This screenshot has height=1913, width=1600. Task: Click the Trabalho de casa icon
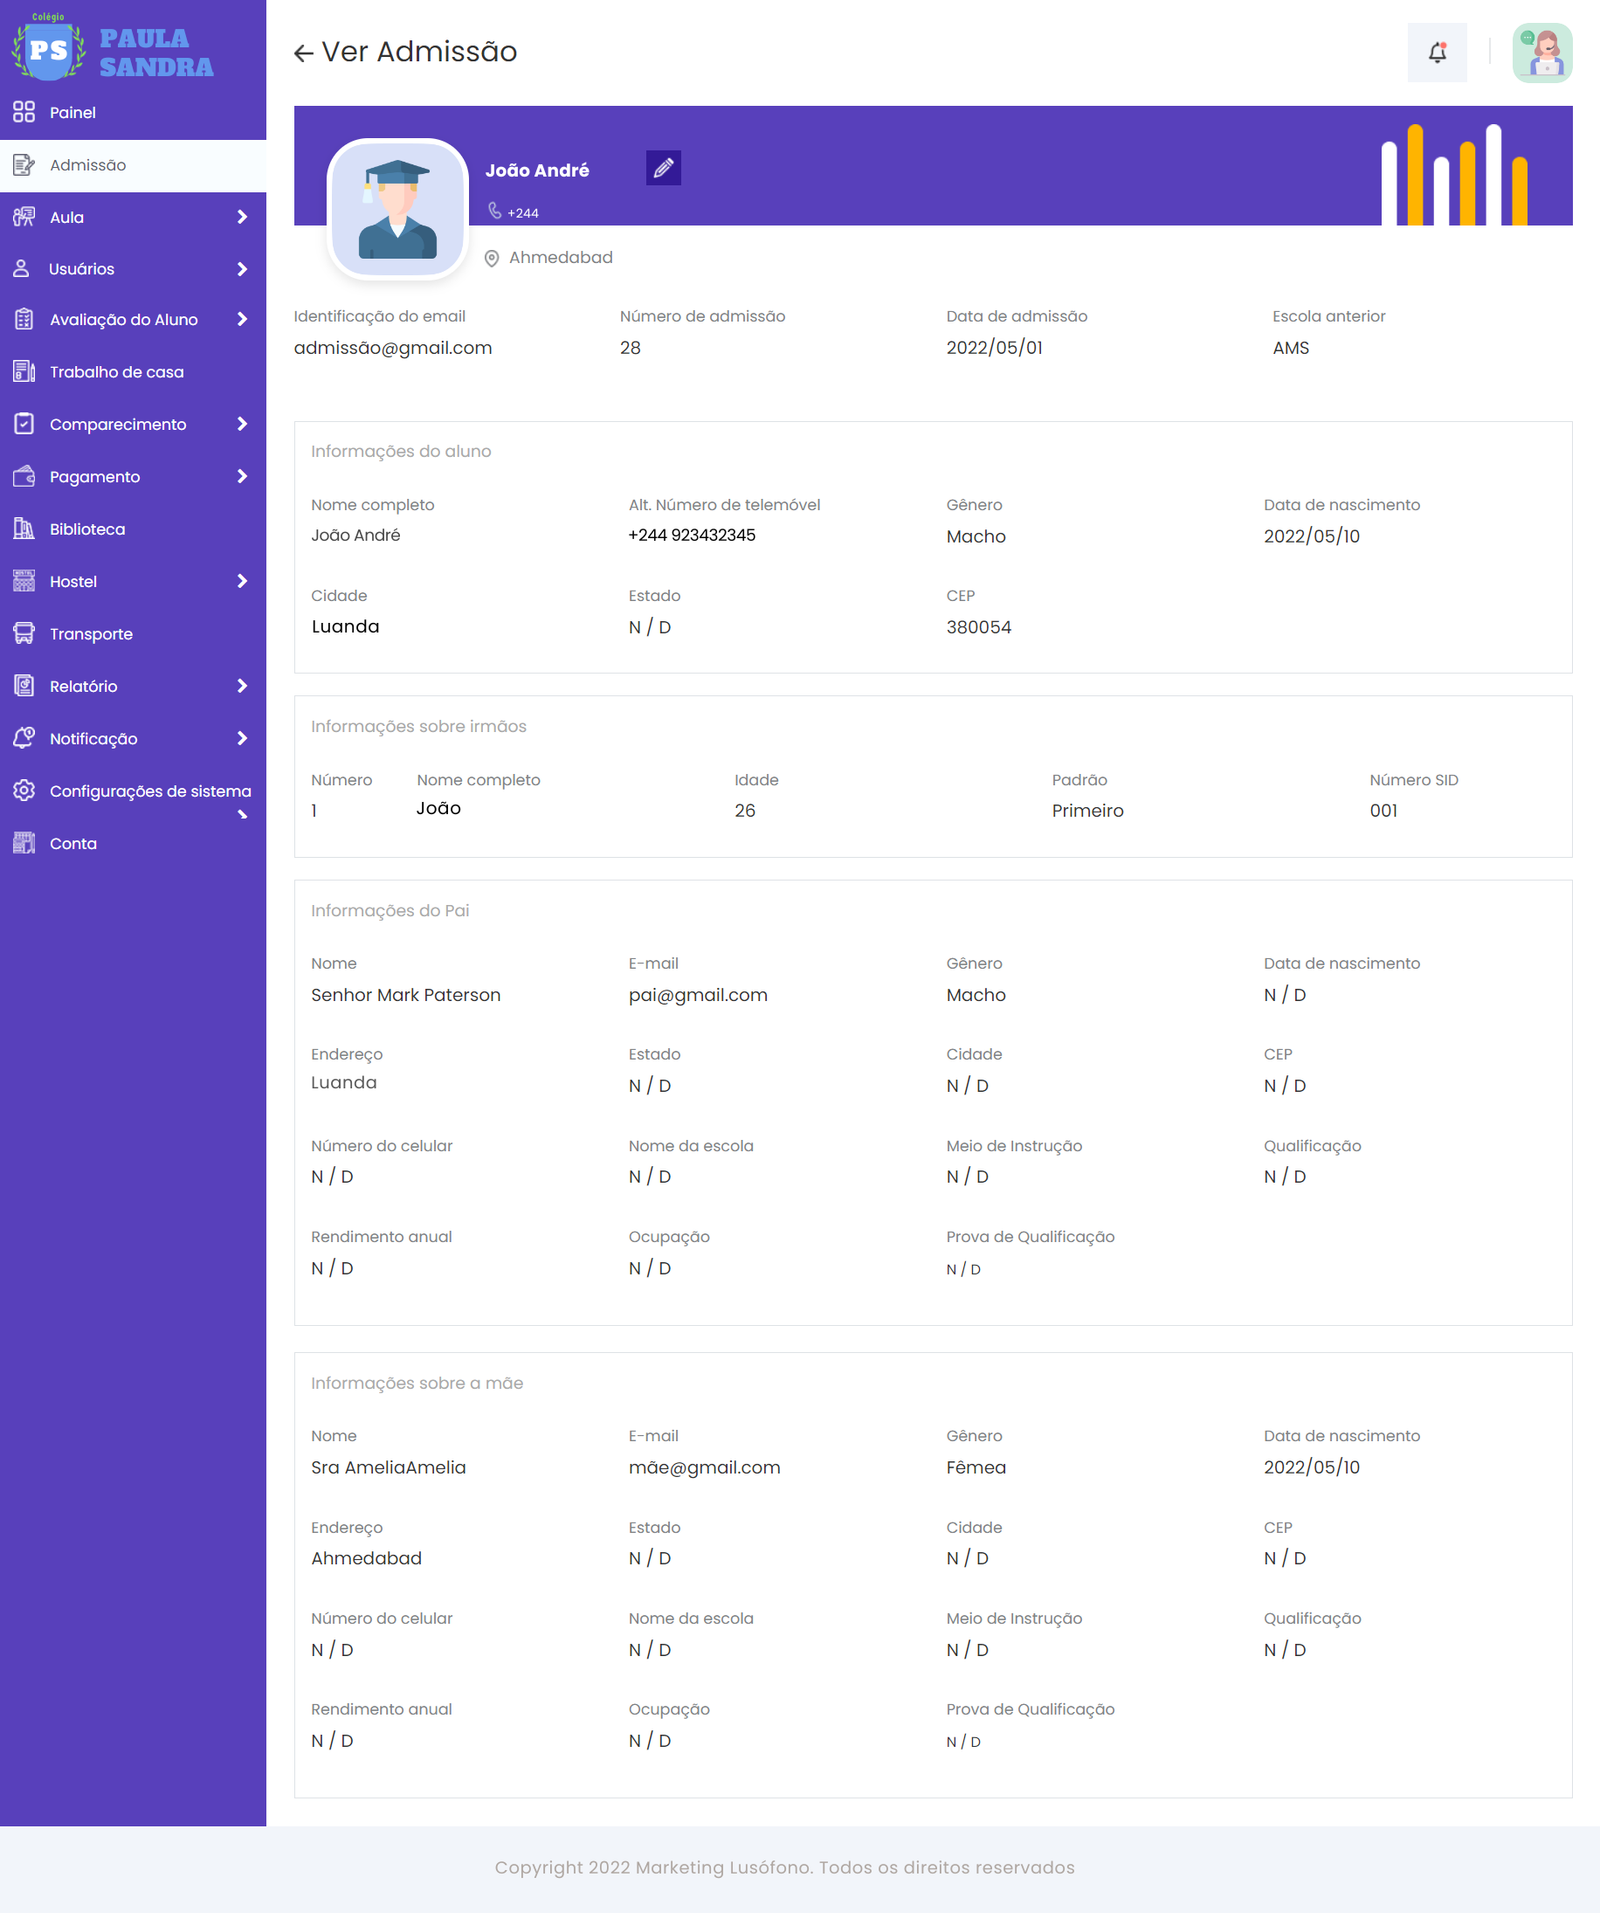24,372
